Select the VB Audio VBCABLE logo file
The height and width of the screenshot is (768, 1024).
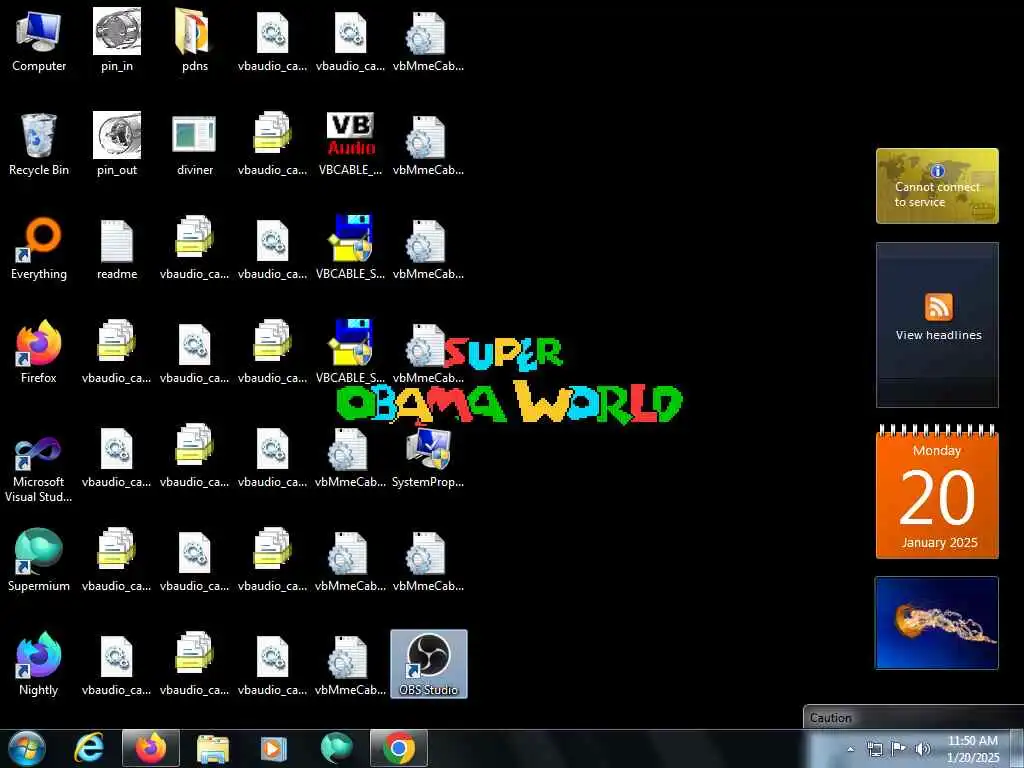coord(351,145)
